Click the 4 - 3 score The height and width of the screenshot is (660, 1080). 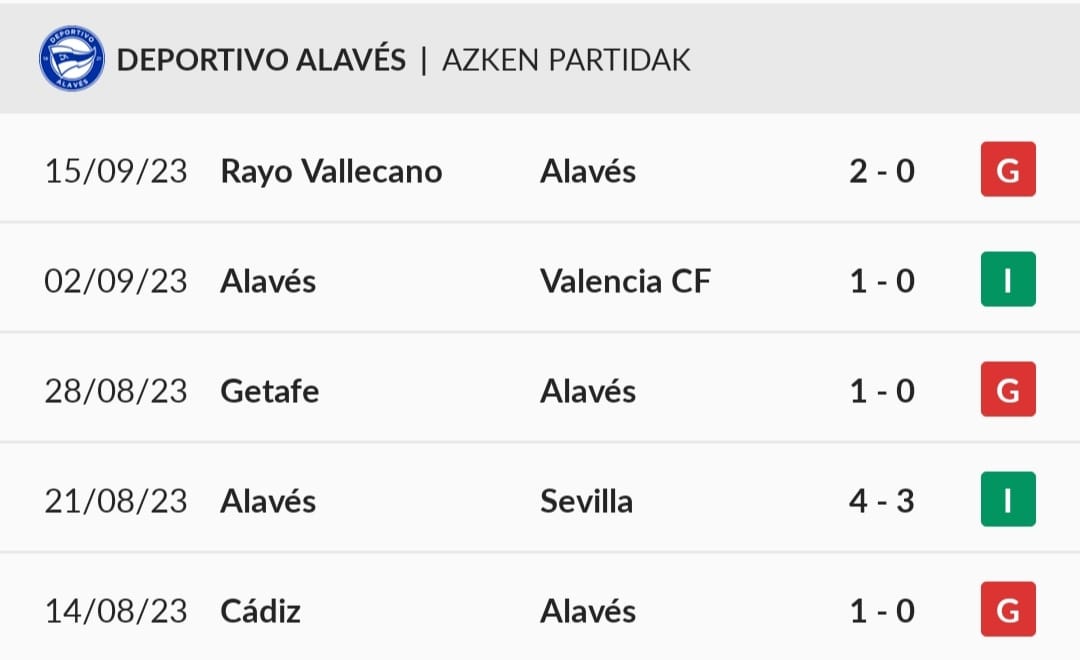point(882,502)
